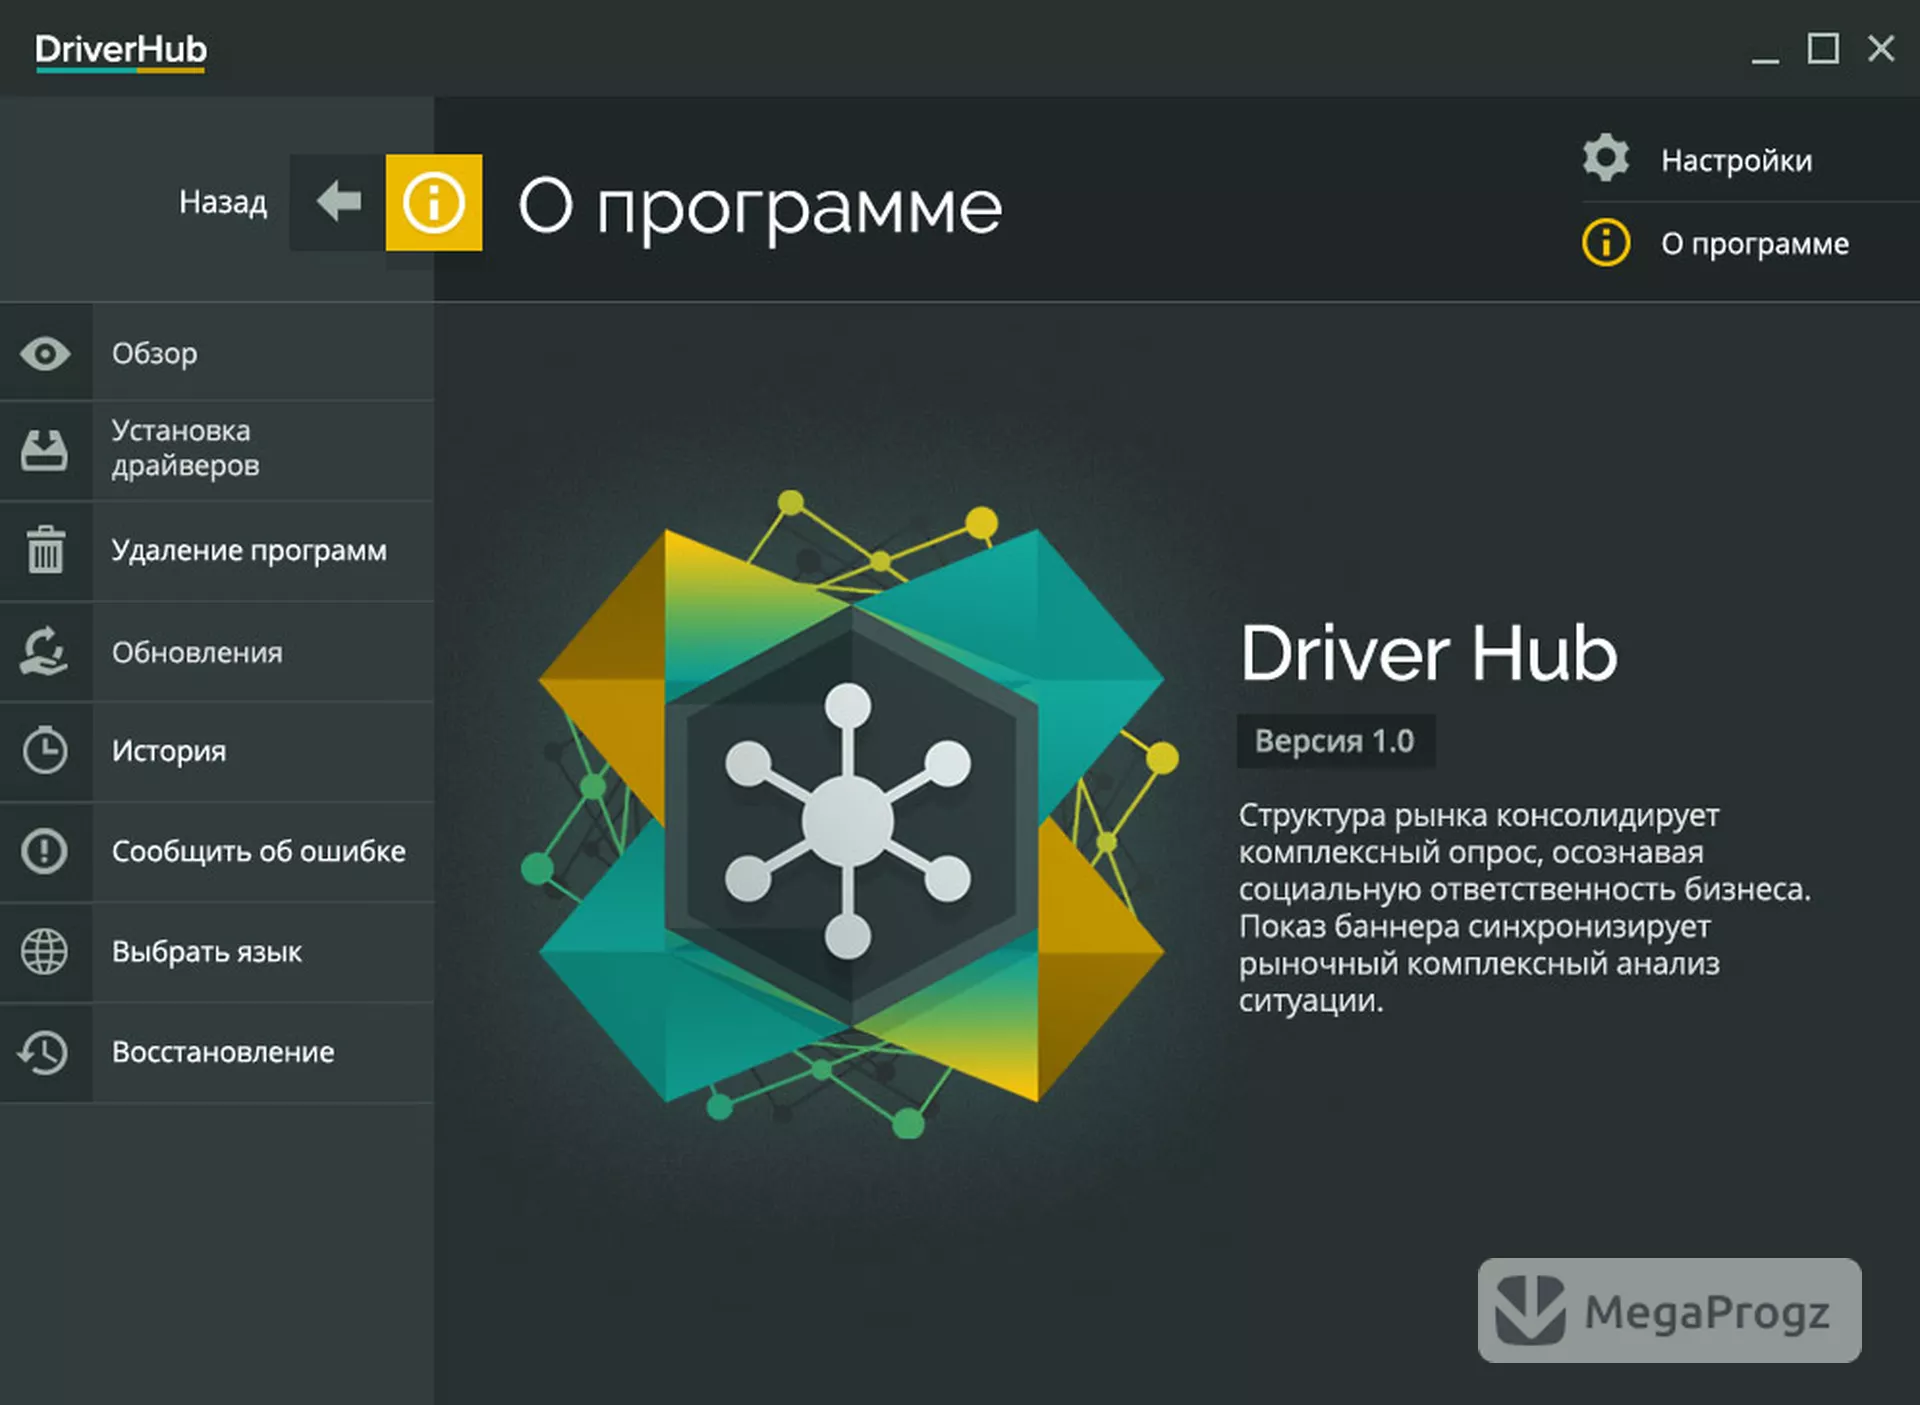Go to Обновления section
The image size is (1920, 1405).
[x=217, y=652]
